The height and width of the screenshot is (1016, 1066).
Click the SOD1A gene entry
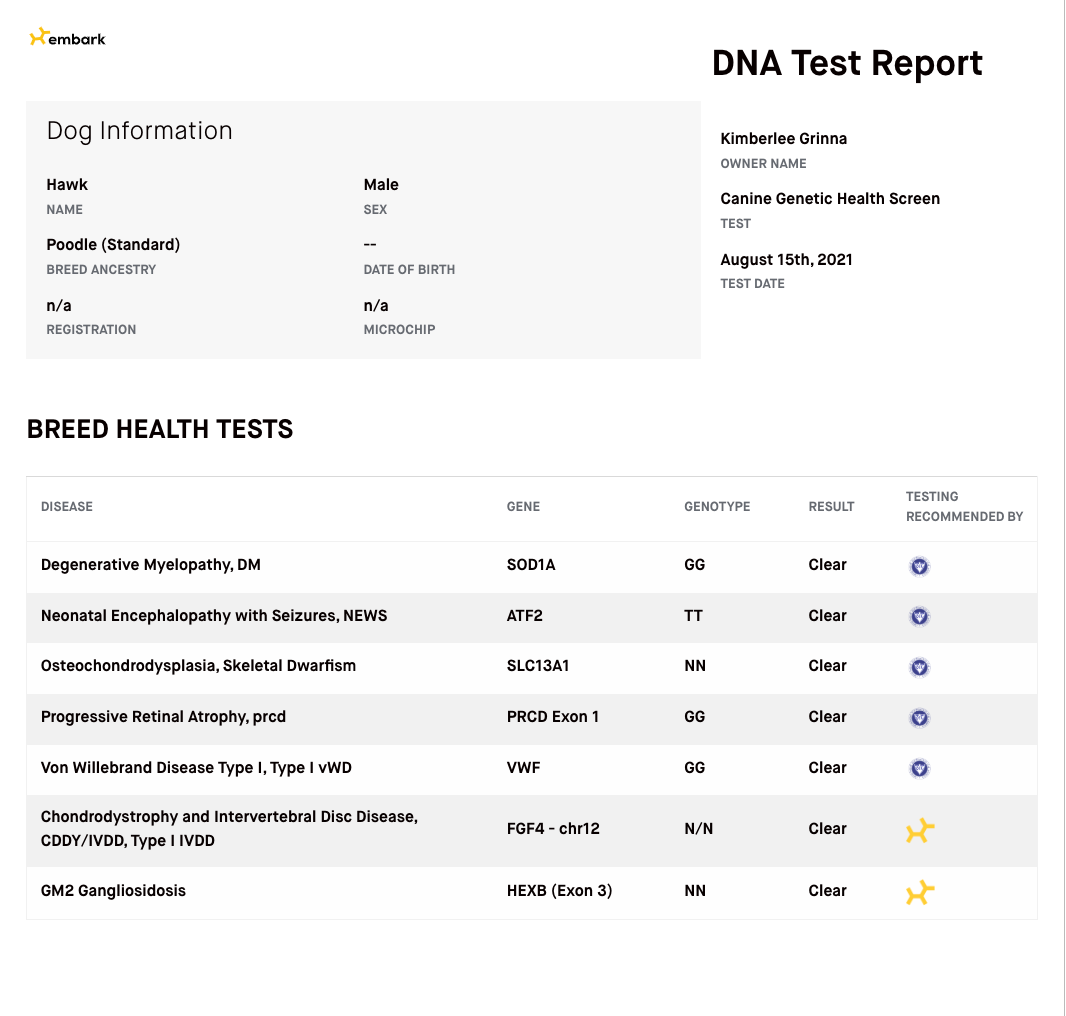pyautogui.click(x=531, y=564)
